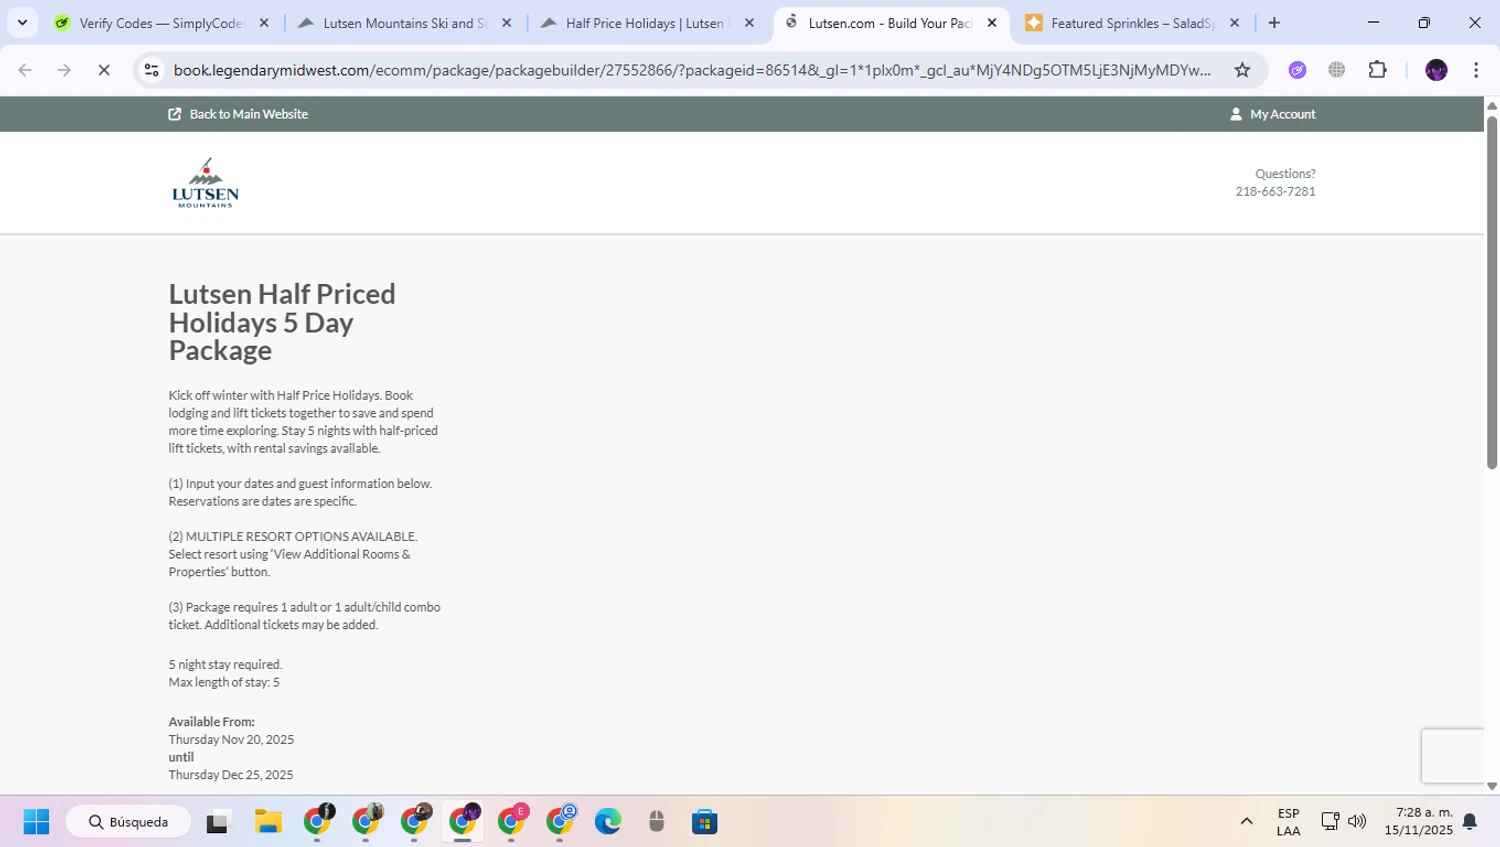This screenshot has width=1500, height=847.
Task: Open the sixth Chrome taskbar icon
Action: 560,822
